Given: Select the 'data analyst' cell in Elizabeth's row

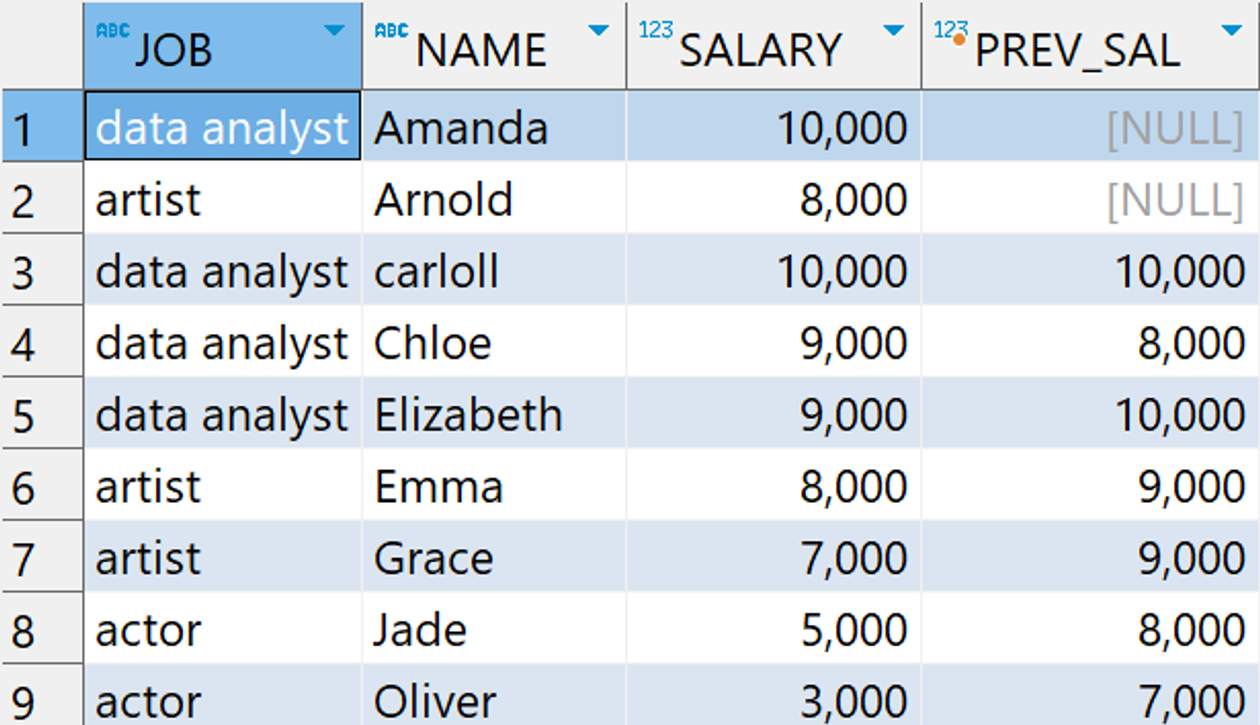Looking at the screenshot, I should [223, 414].
